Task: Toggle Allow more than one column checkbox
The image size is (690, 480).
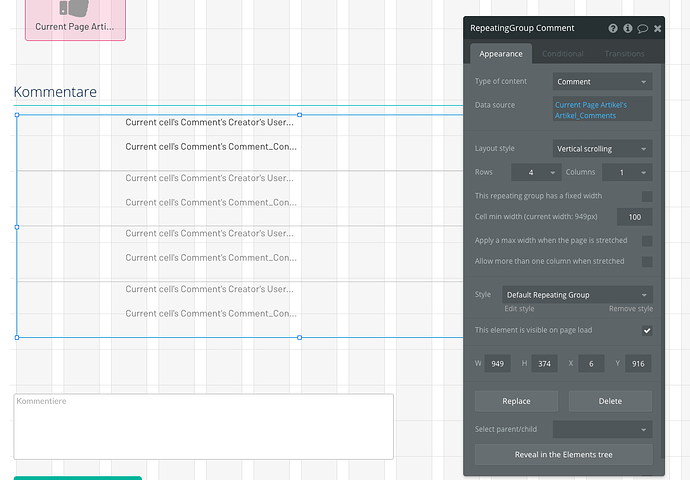Action: [x=647, y=261]
